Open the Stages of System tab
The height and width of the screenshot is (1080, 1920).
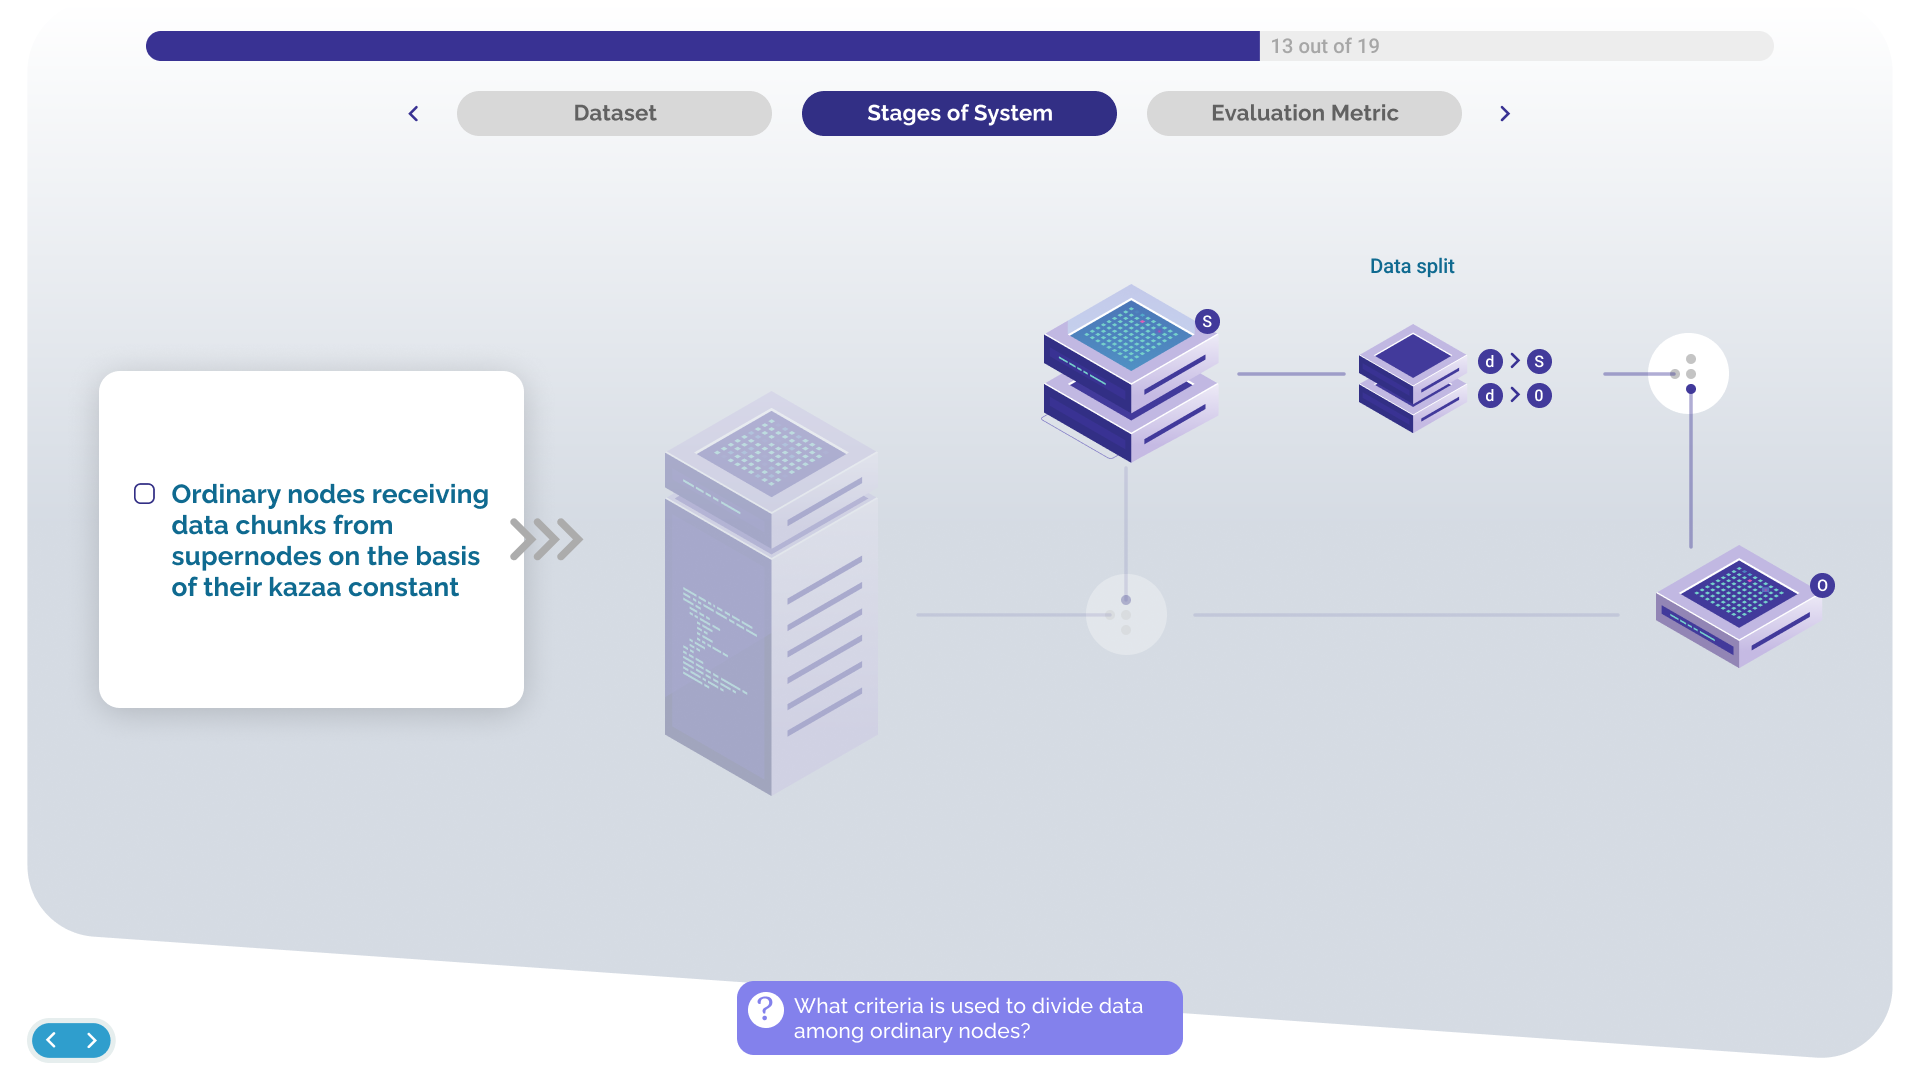coord(959,113)
